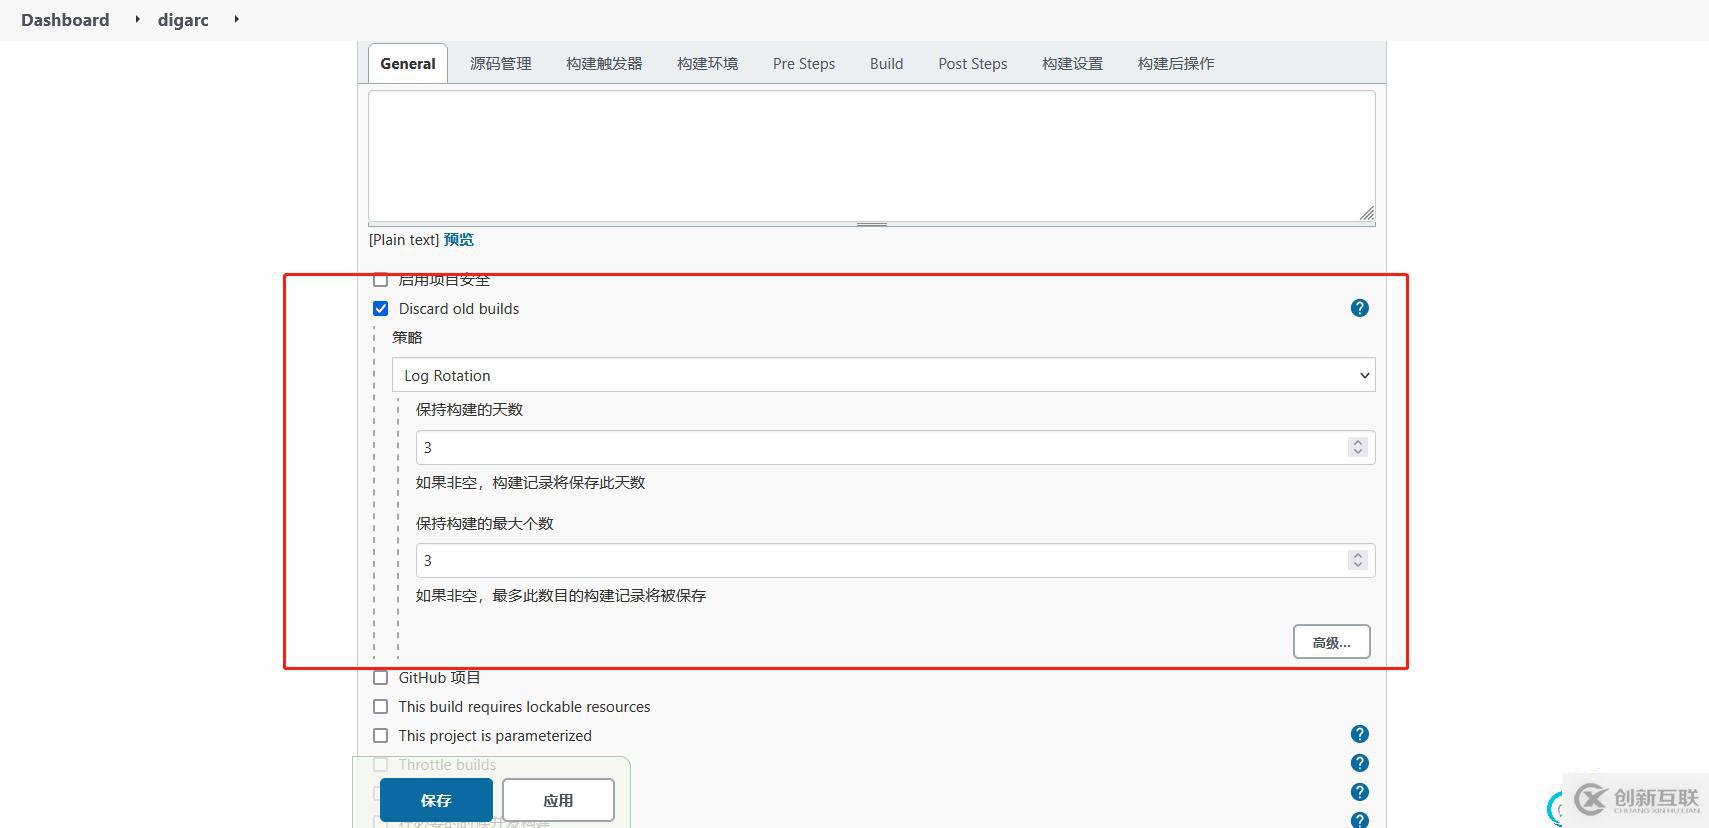Open the help icon beside Throttle builds
1709x828 pixels.
click(1359, 763)
